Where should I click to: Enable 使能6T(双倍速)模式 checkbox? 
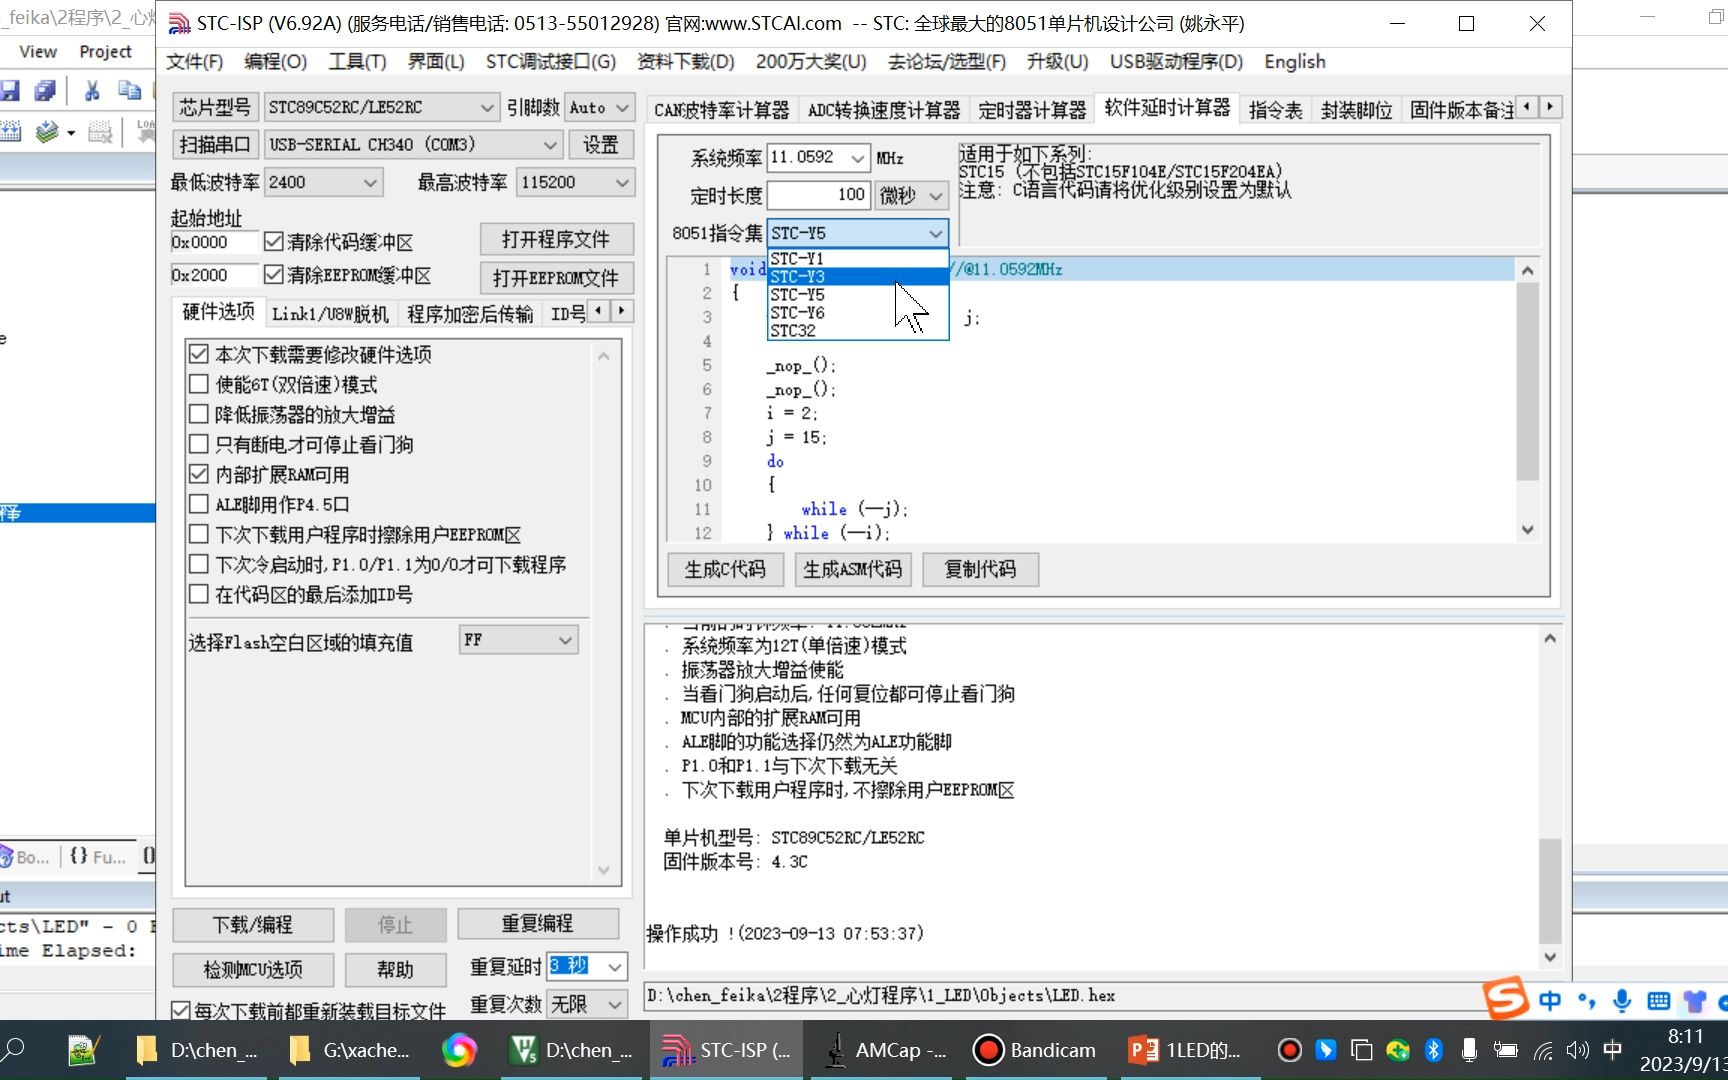point(199,384)
